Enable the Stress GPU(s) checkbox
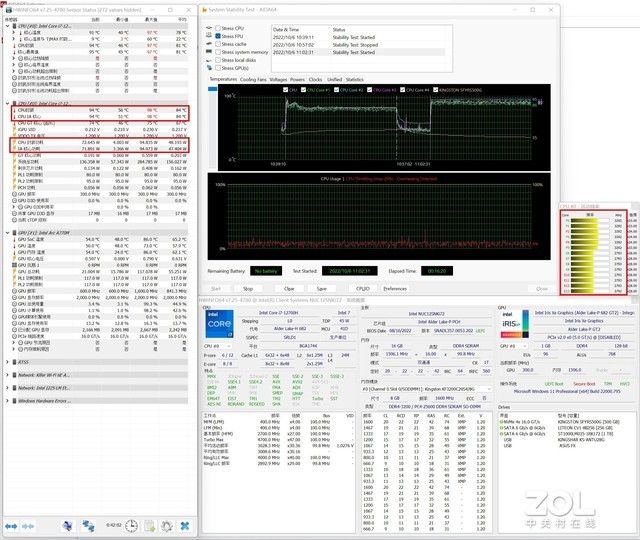The height and width of the screenshot is (540, 640). (219, 69)
